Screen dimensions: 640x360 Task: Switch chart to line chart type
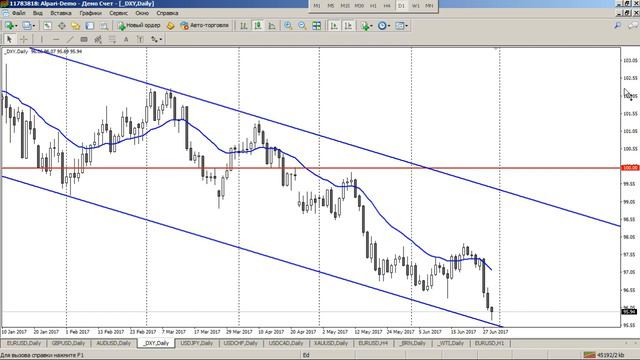(272, 26)
